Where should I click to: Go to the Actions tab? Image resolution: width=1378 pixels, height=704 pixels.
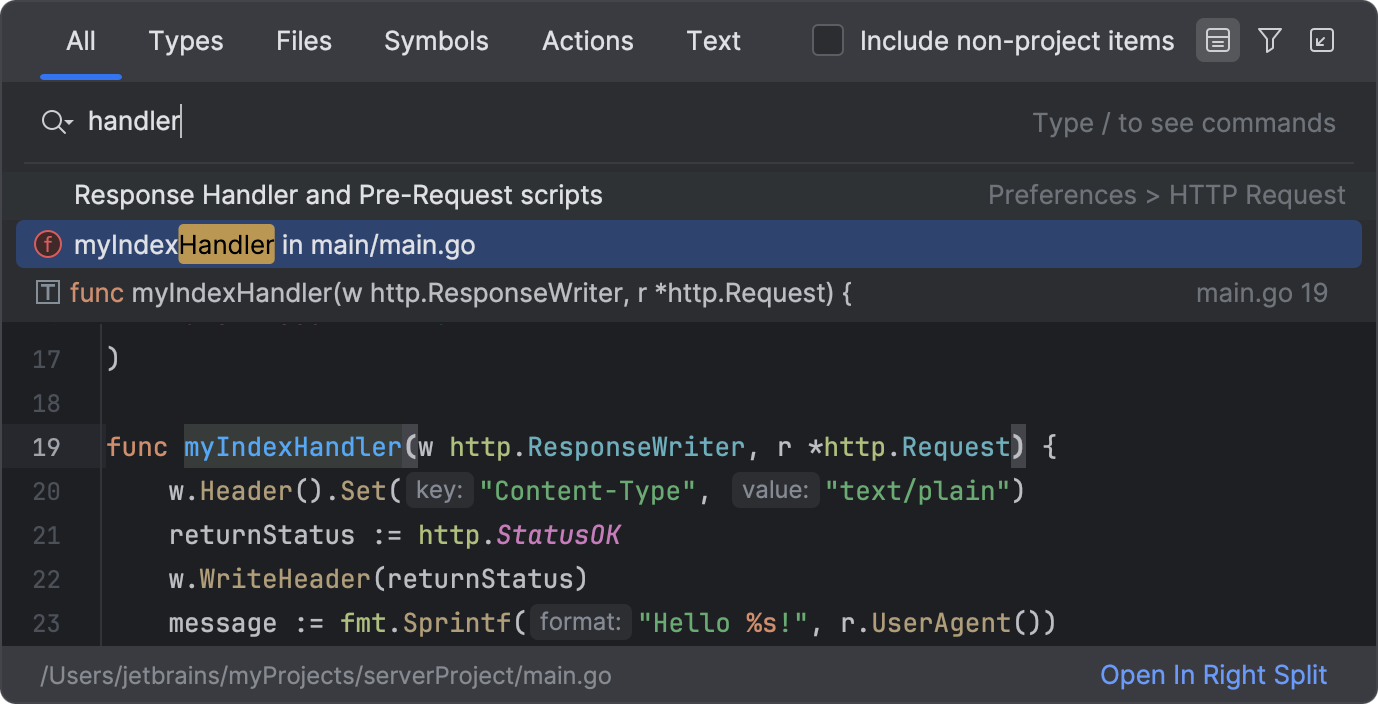588,41
